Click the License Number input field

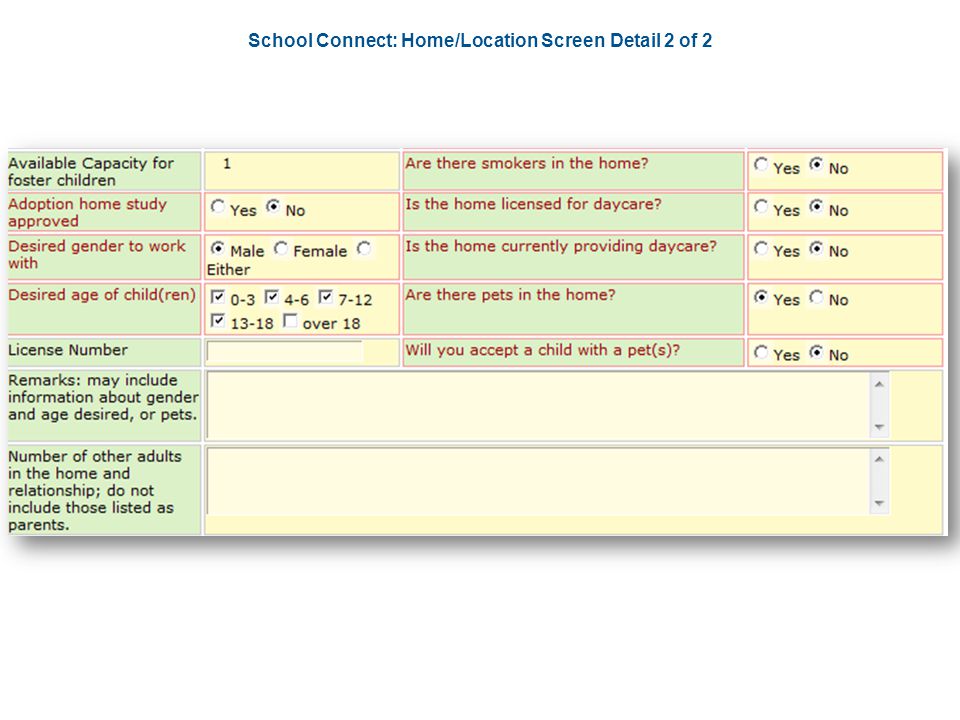[285, 352]
